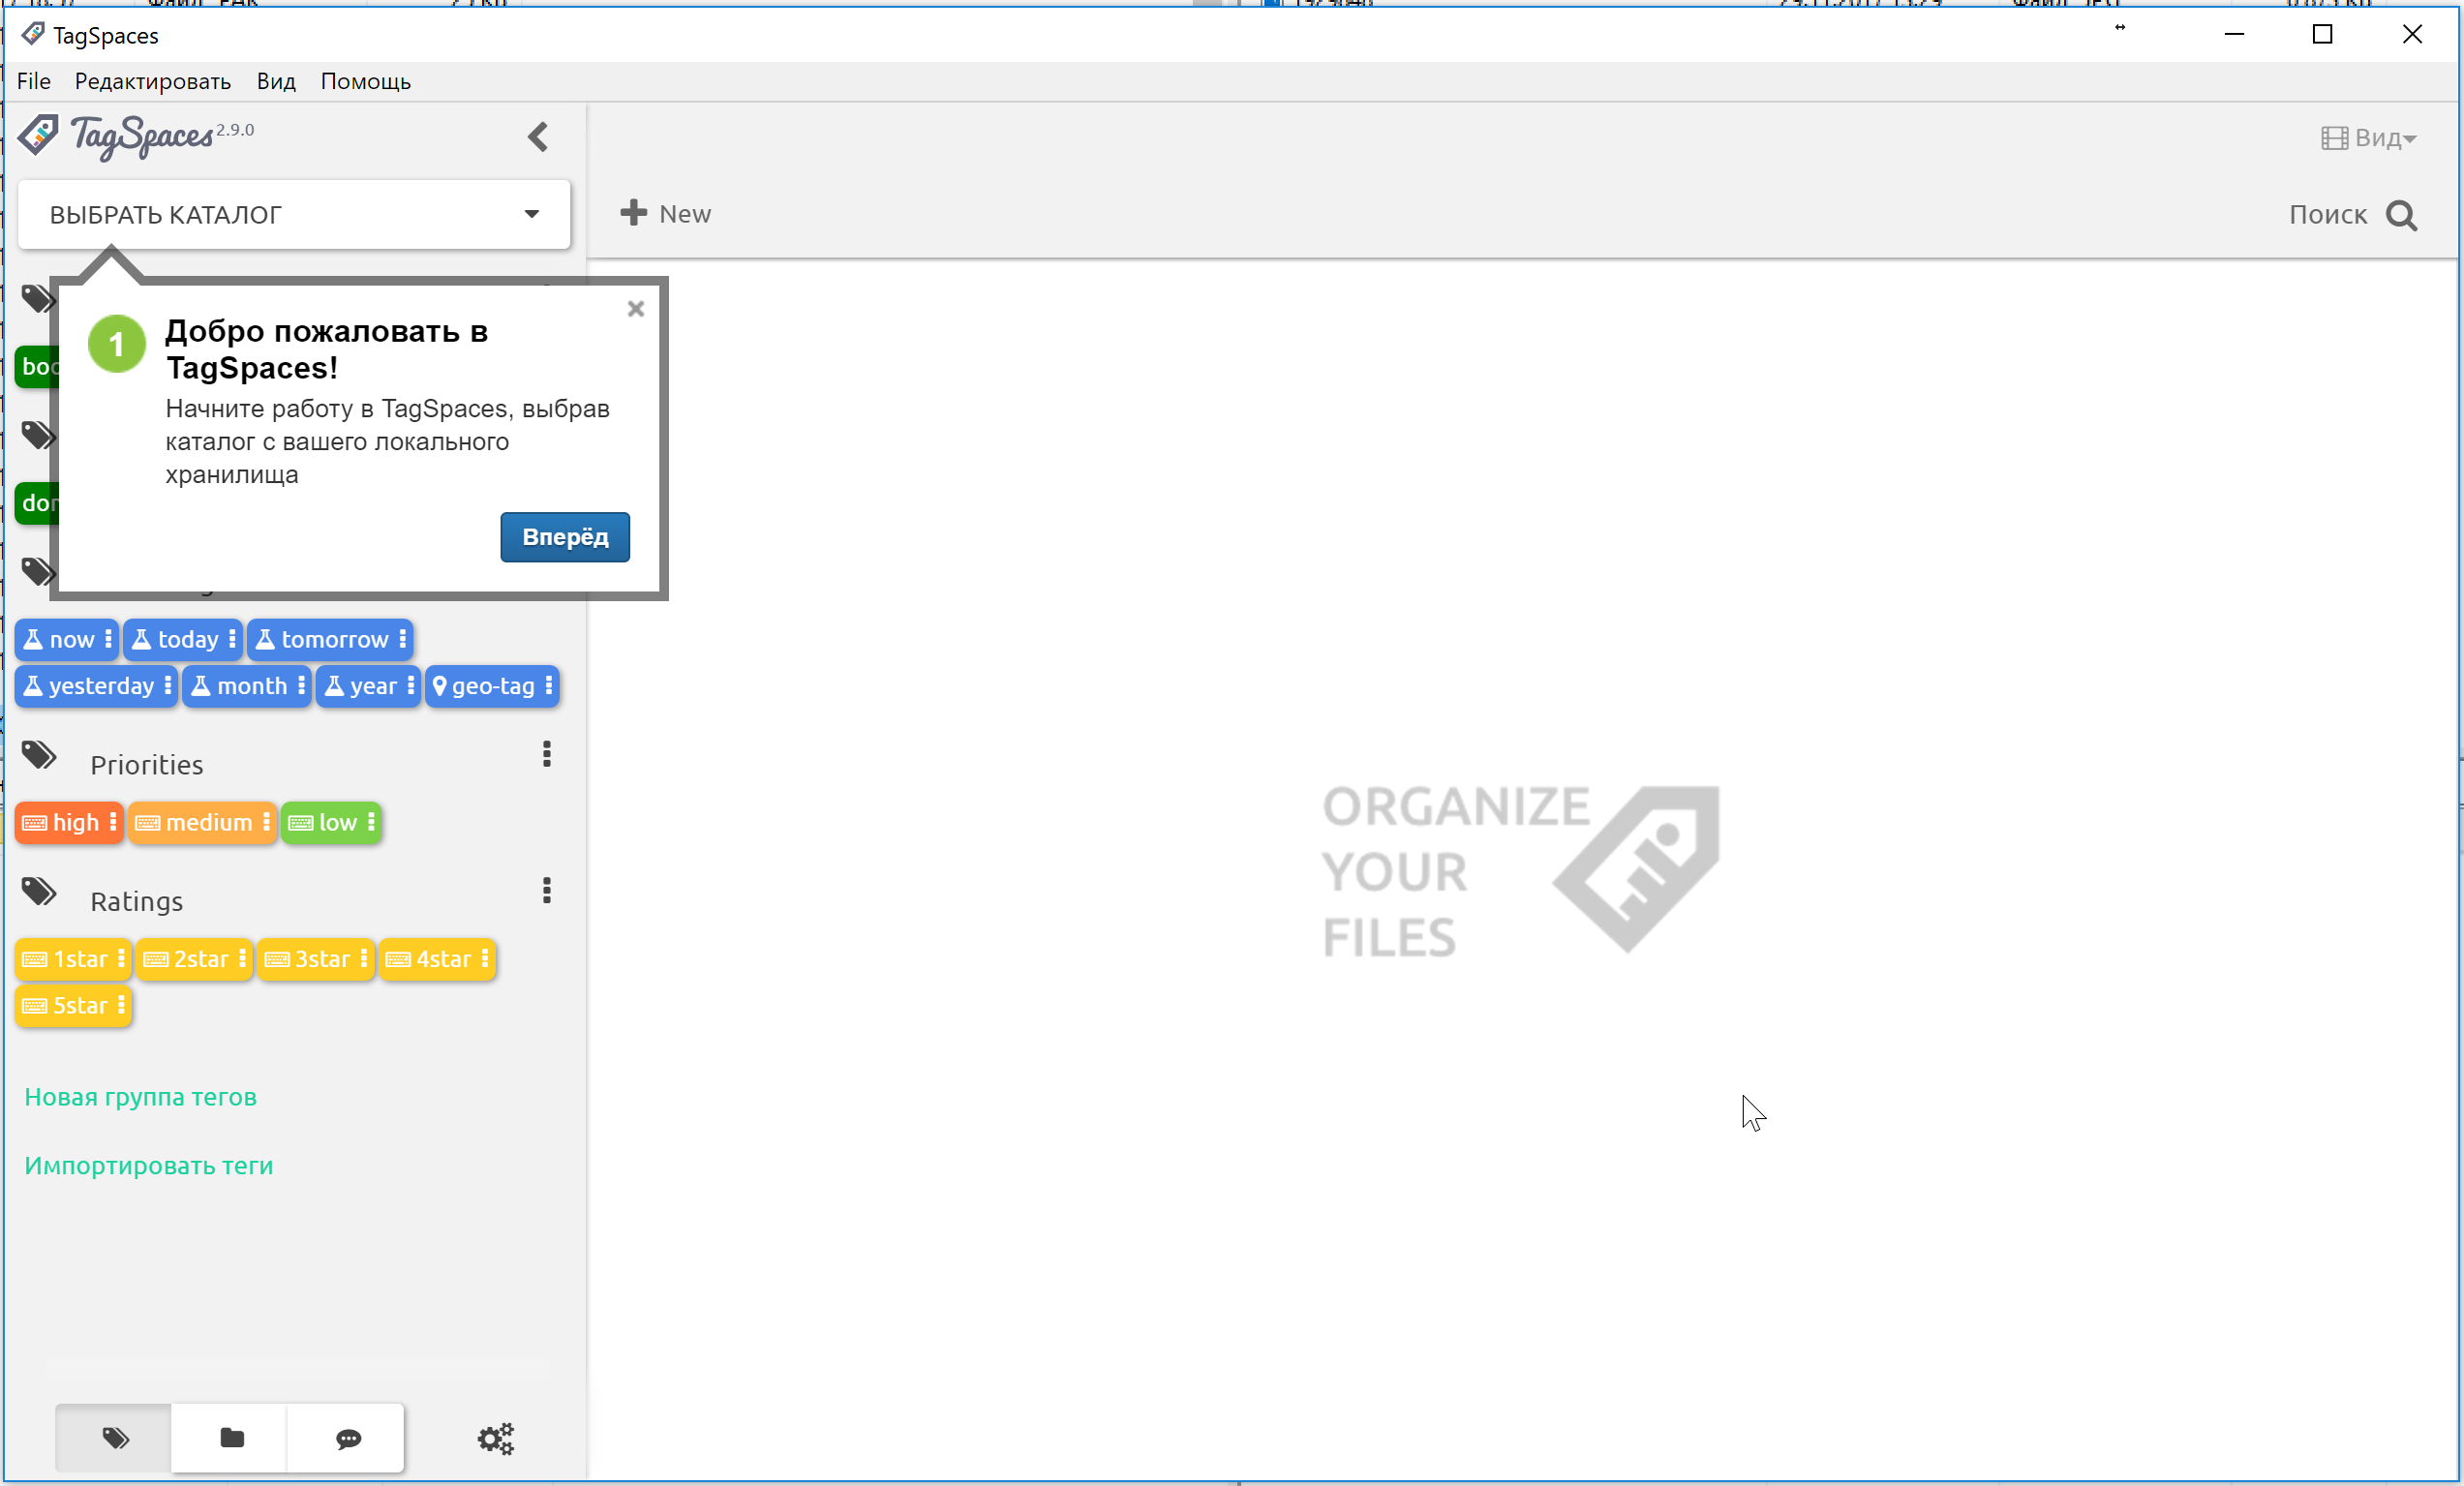The height and width of the screenshot is (1486, 2464).
Task: Open options of the 'now' tag
Action: [108, 639]
